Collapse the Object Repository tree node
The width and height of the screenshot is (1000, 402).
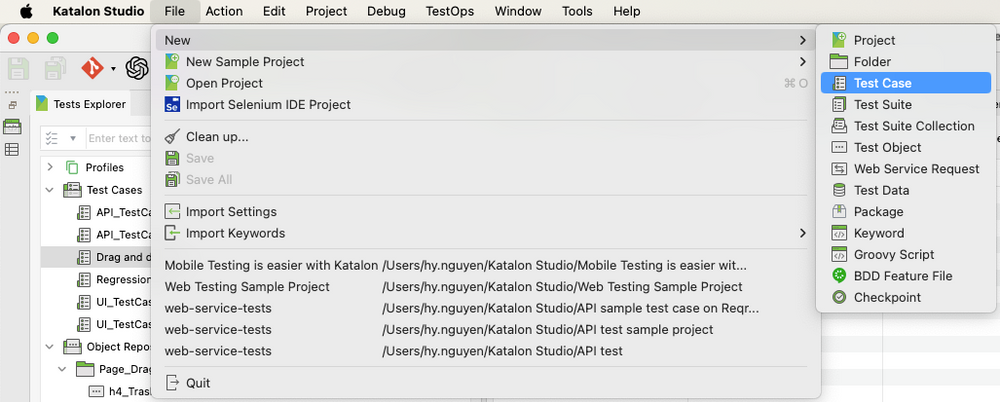point(50,346)
